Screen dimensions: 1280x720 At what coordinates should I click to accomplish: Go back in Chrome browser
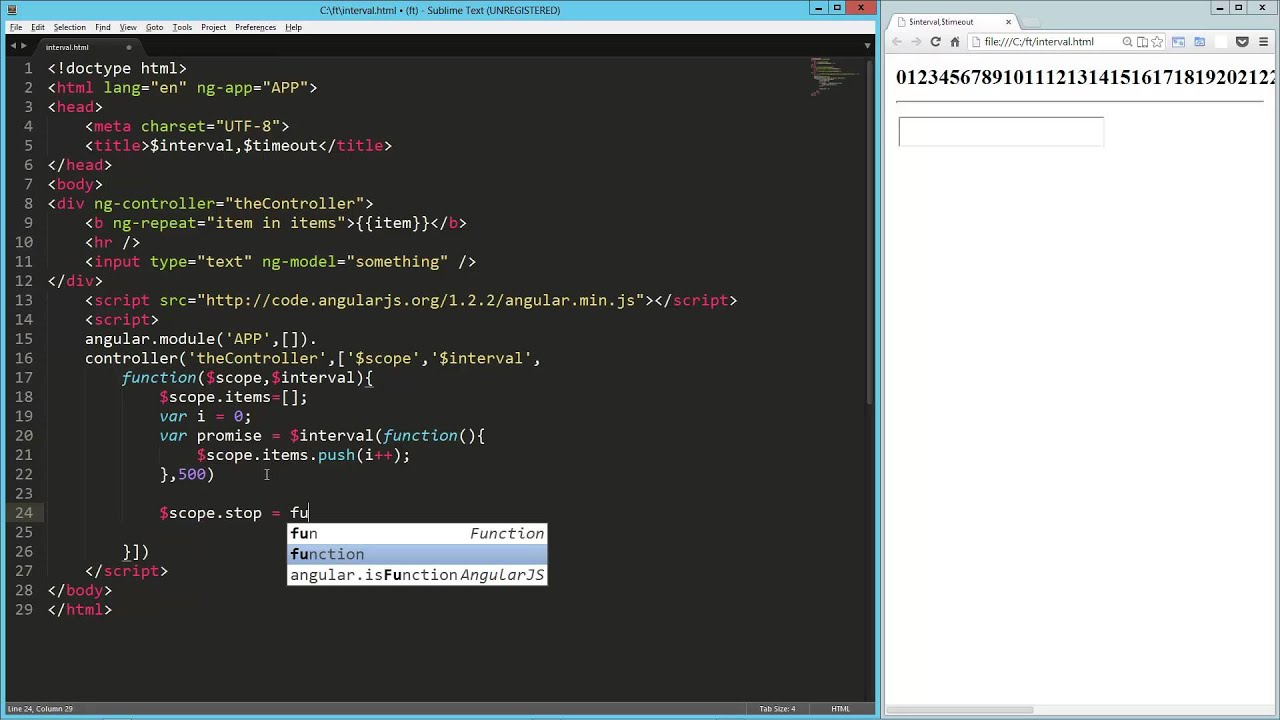[x=897, y=42]
